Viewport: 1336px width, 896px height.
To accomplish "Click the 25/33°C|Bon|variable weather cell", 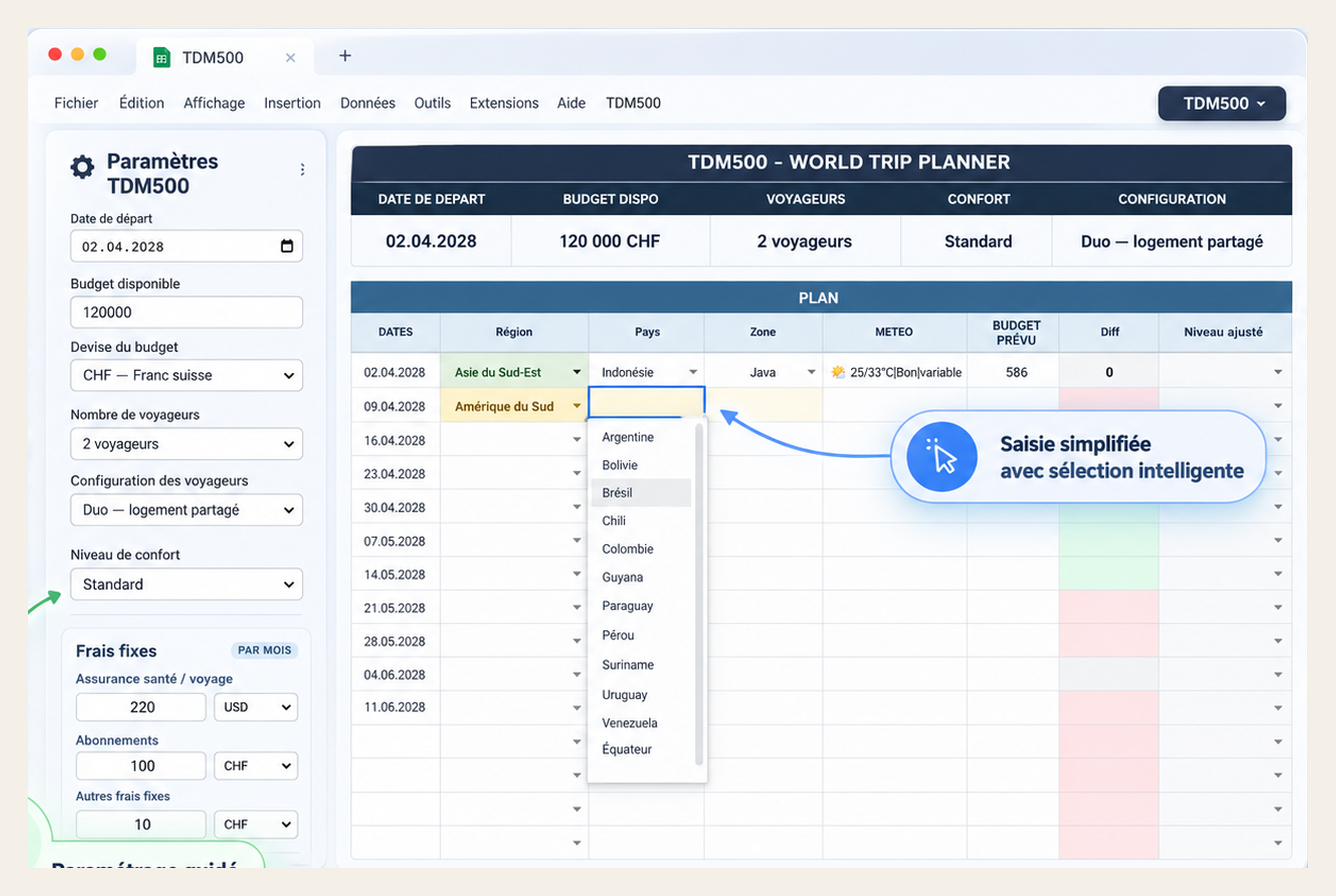I will [895, 372].
